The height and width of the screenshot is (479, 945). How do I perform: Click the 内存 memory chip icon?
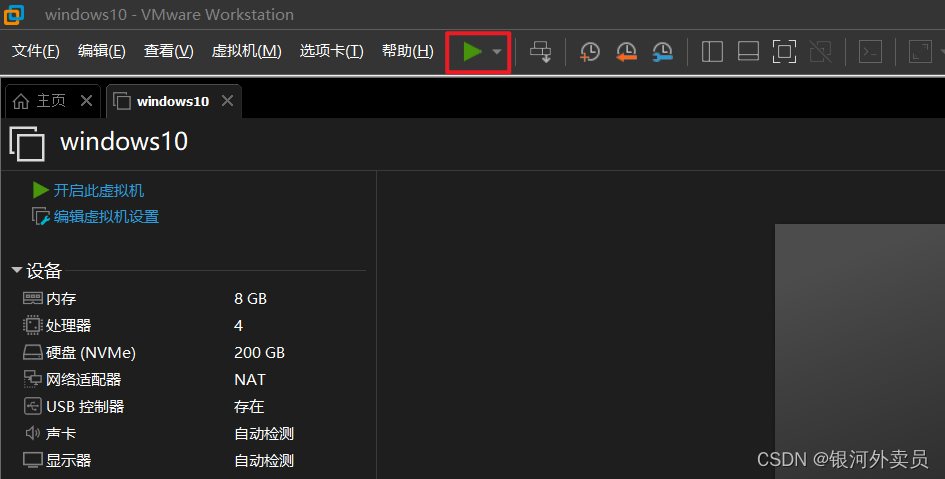(33, 298)
